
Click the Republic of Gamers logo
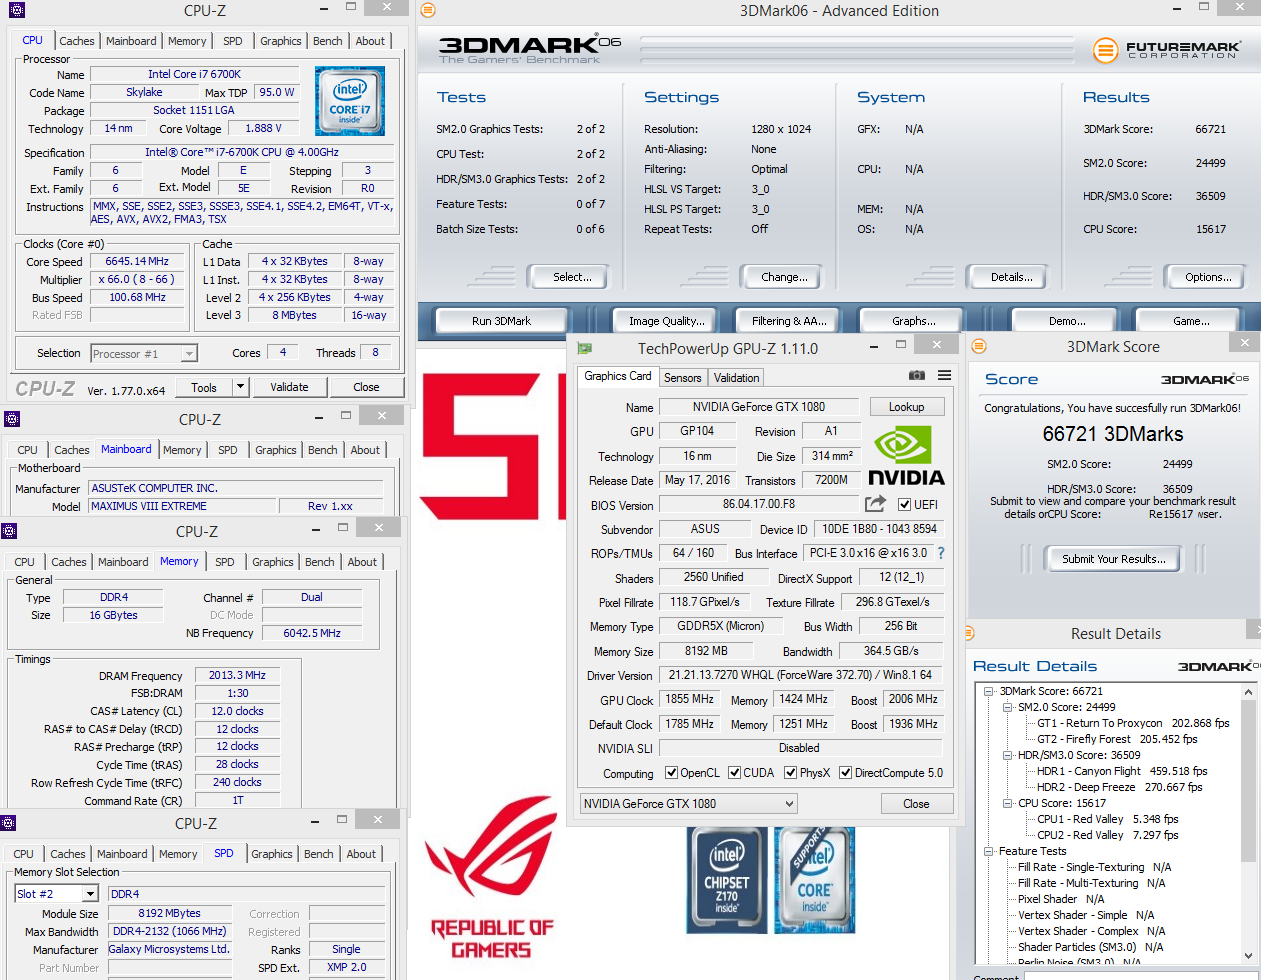(491, 878)
